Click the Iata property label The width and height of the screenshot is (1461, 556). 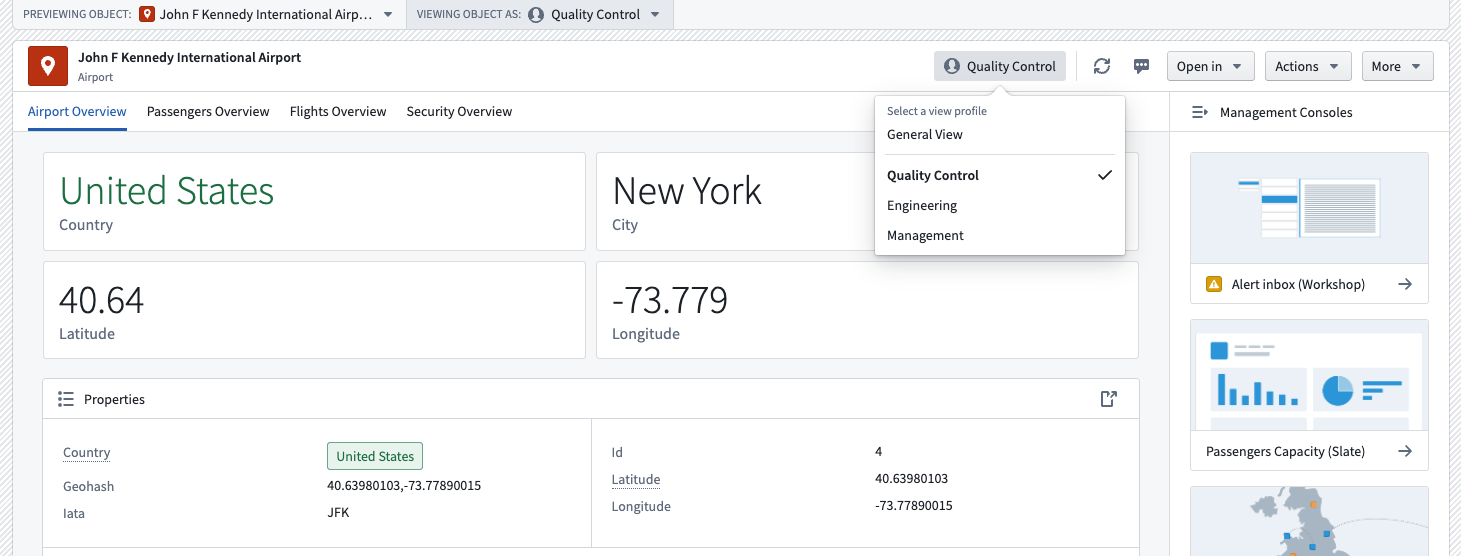(74, 512)
